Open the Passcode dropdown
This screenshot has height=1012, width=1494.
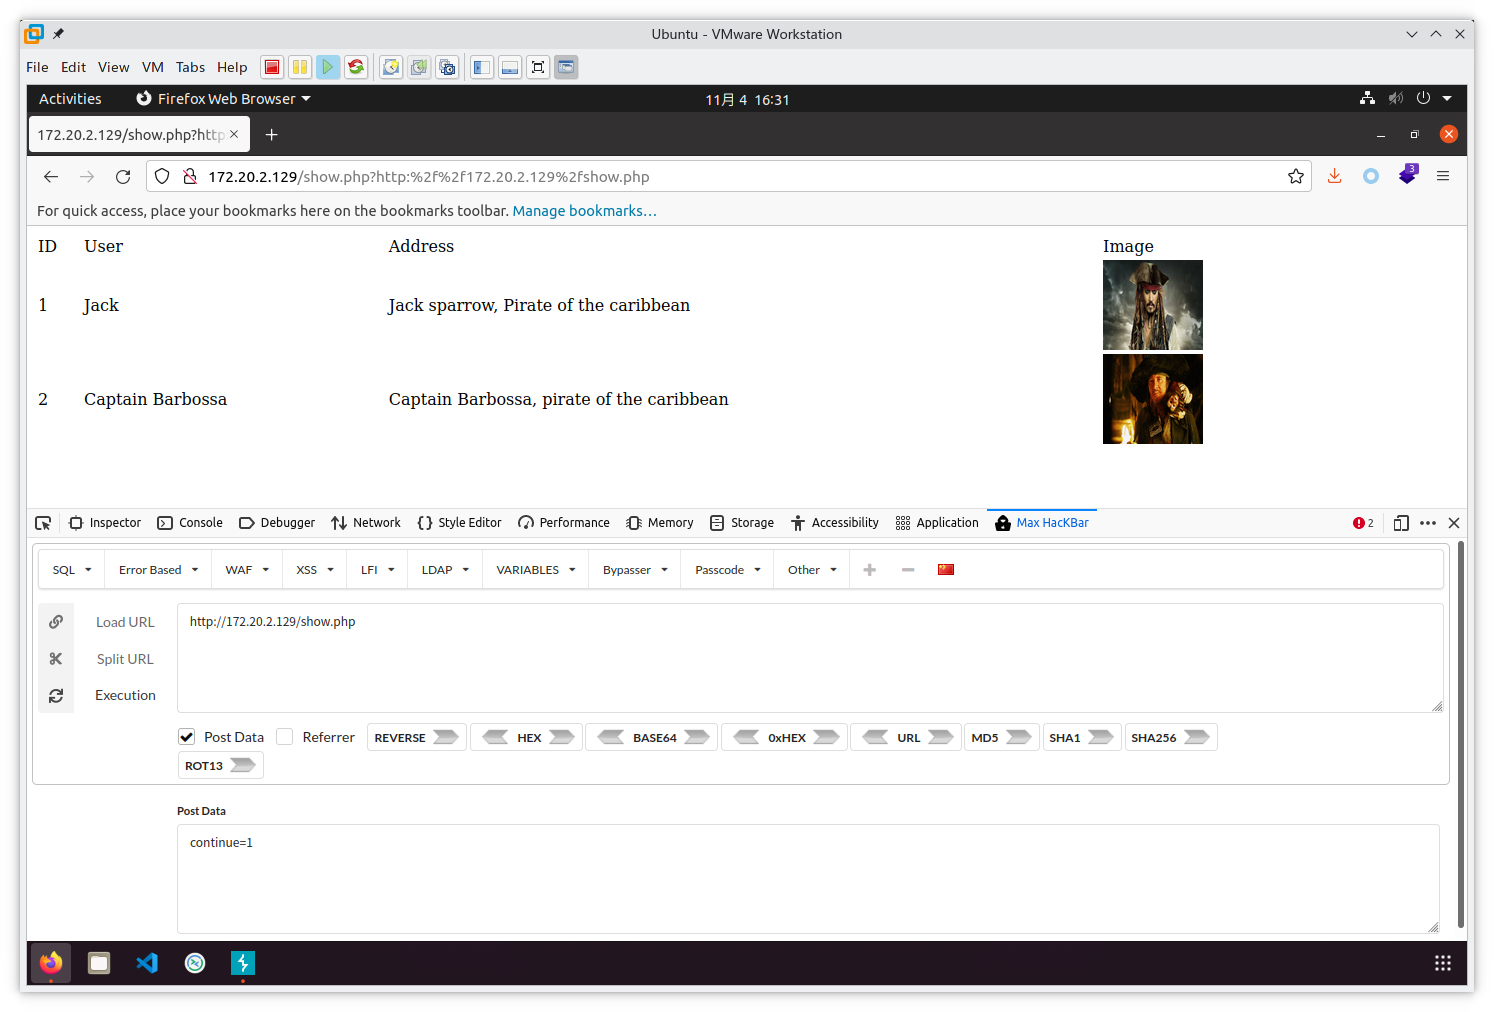point(728,570)
